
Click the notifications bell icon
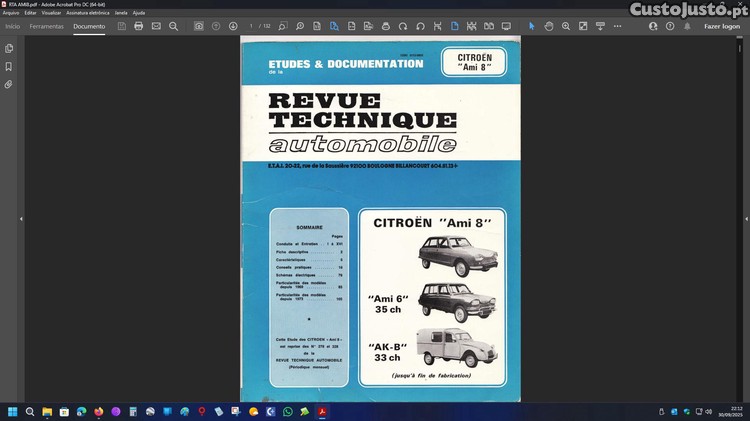tap(685, 26)
